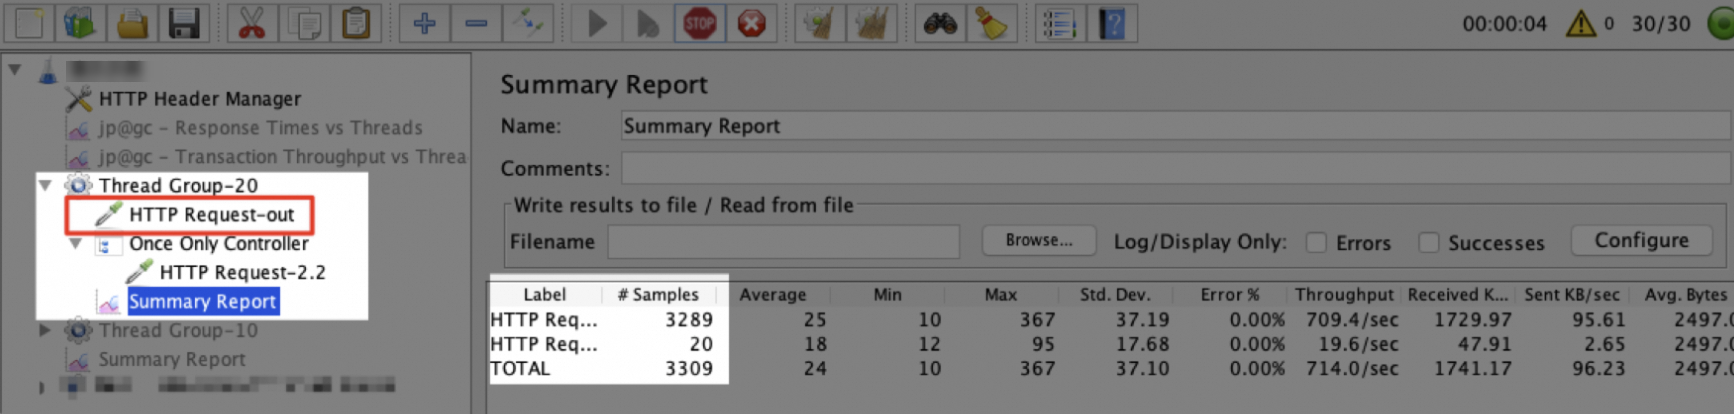Select highlighted Summary Report under Thread Group-20
Screen dimensions: 1734x414
click(202, 301)
